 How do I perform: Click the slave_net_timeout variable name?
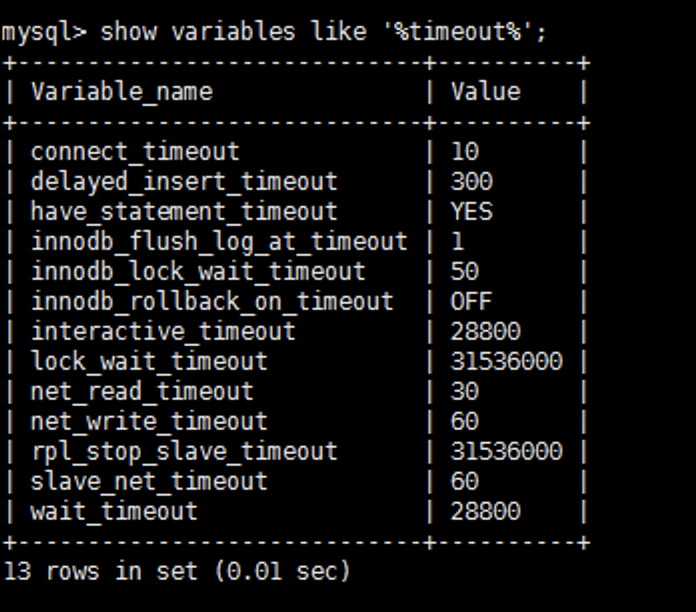149,482
